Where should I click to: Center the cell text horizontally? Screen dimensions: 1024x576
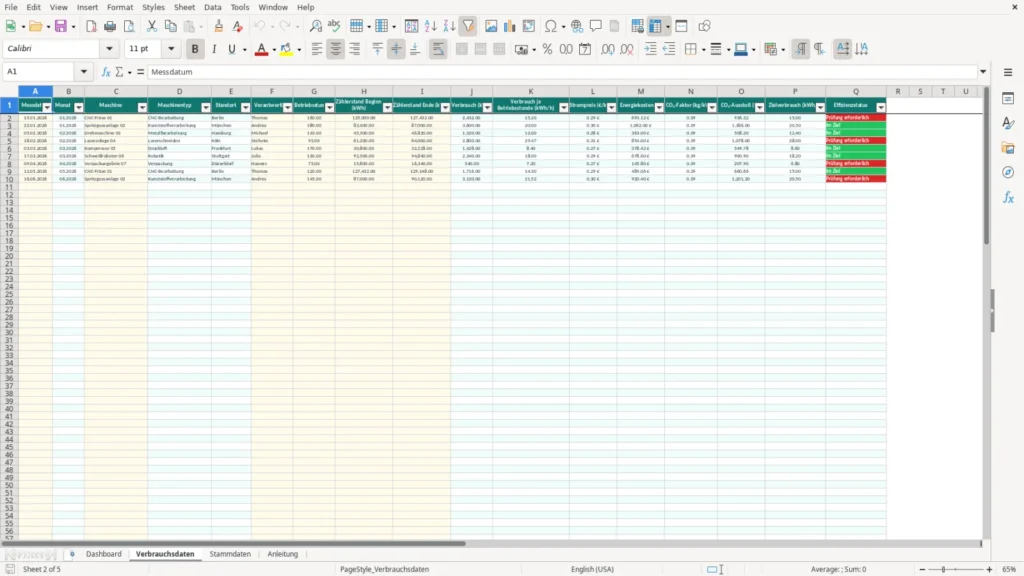tap(336, 49)
